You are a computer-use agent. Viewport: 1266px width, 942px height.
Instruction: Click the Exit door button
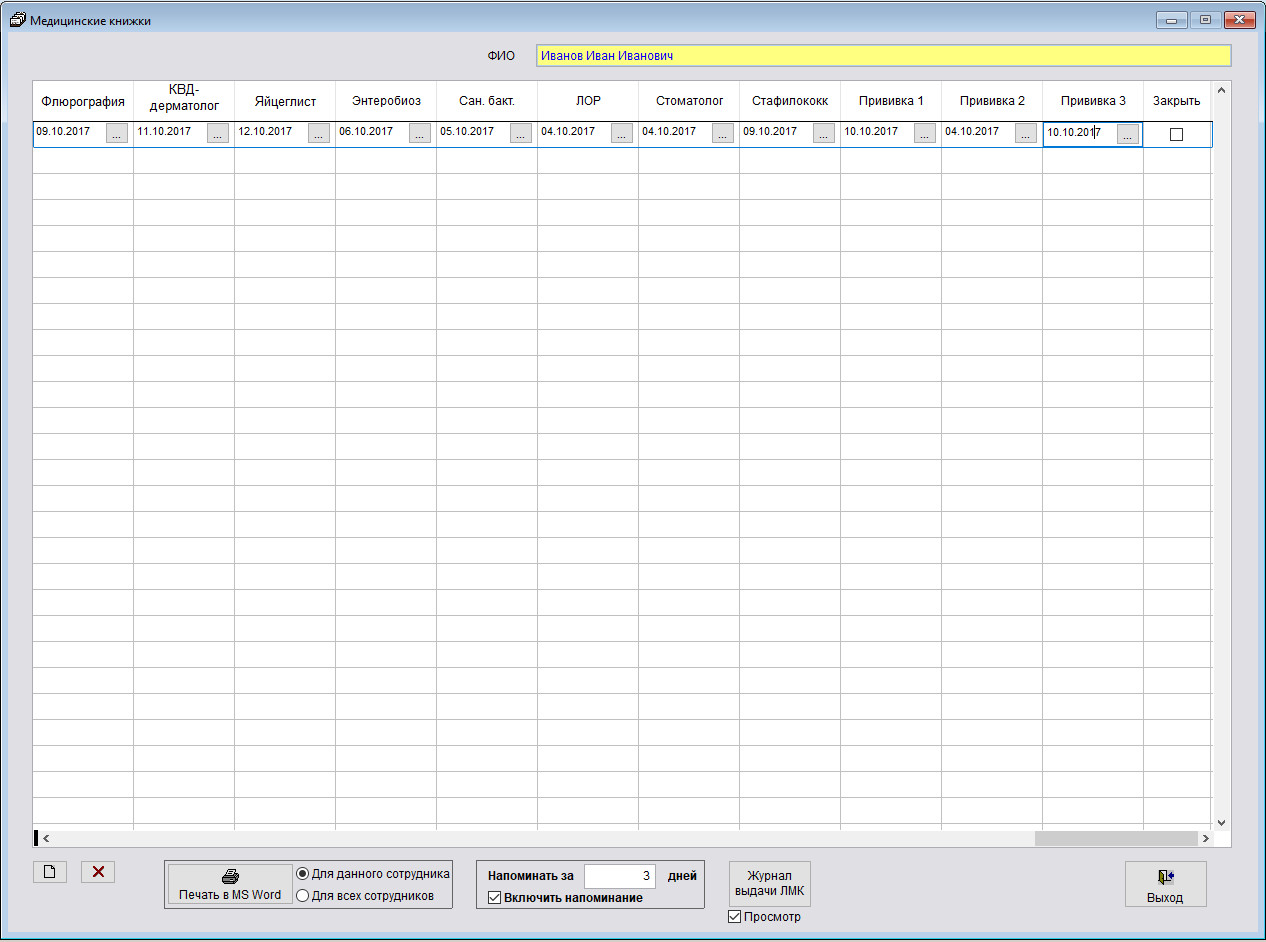1165,885
